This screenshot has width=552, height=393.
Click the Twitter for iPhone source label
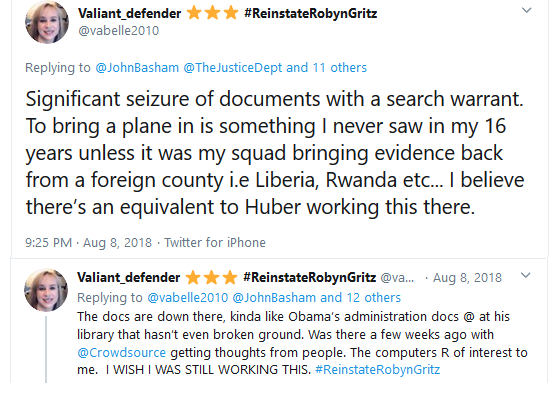tap(215, 243)
